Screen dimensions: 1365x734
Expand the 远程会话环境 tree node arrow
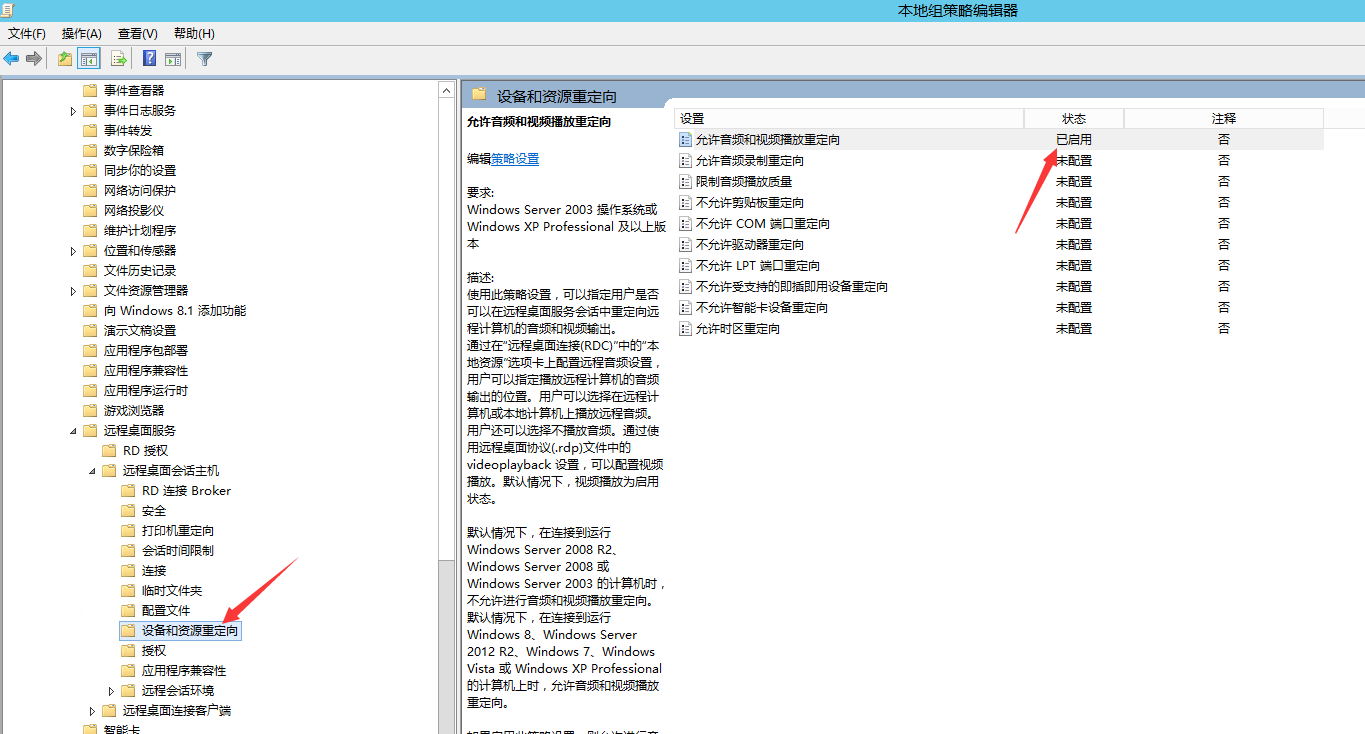tap(112, 691)
